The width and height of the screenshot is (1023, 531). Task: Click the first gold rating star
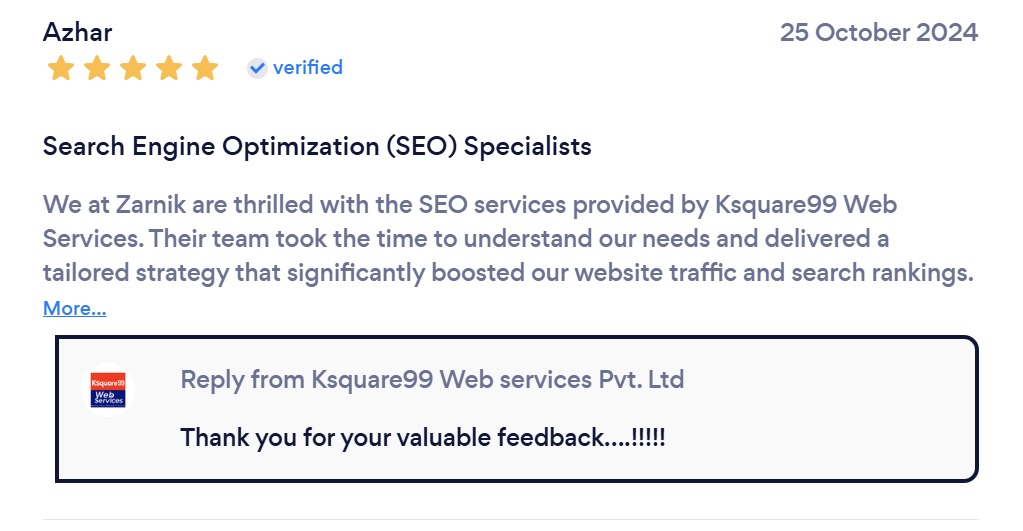pyautogui.click(x=61, y=68)
